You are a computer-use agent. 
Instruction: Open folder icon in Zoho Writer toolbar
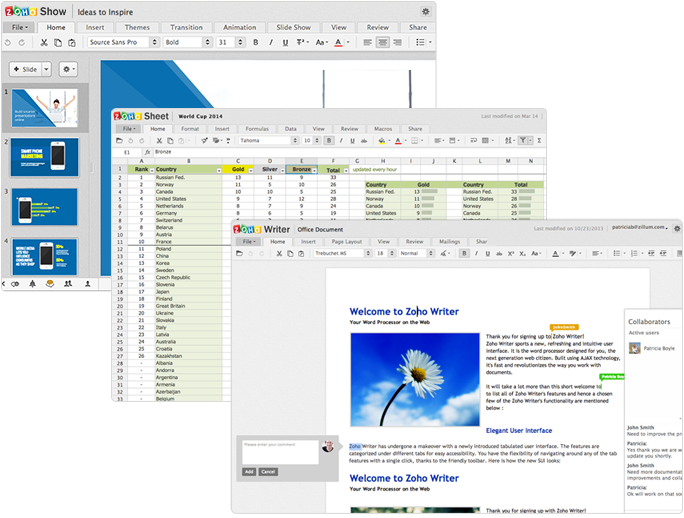(x=239, y=254)
